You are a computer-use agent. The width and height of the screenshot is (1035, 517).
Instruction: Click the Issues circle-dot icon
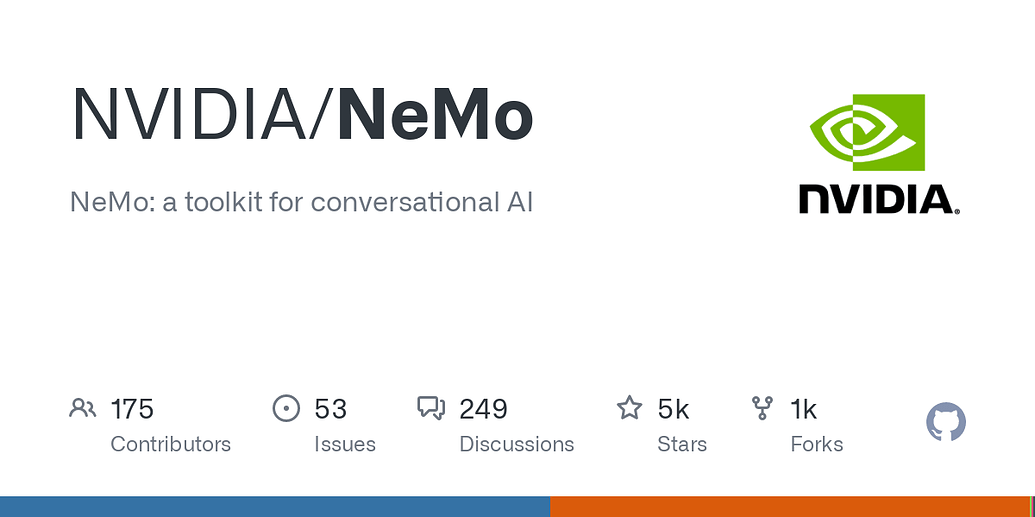(x=286, y=408)
